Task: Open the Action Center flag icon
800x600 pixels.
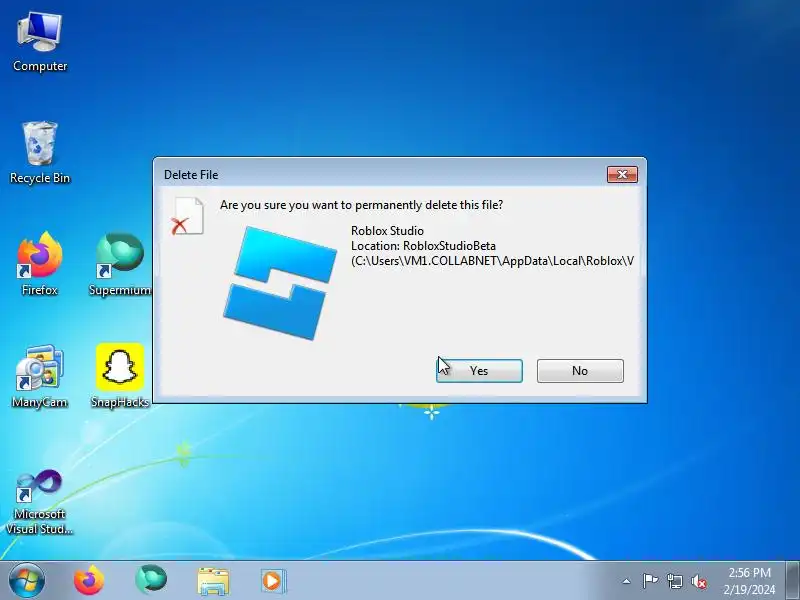Action: [x=650, y=581]
